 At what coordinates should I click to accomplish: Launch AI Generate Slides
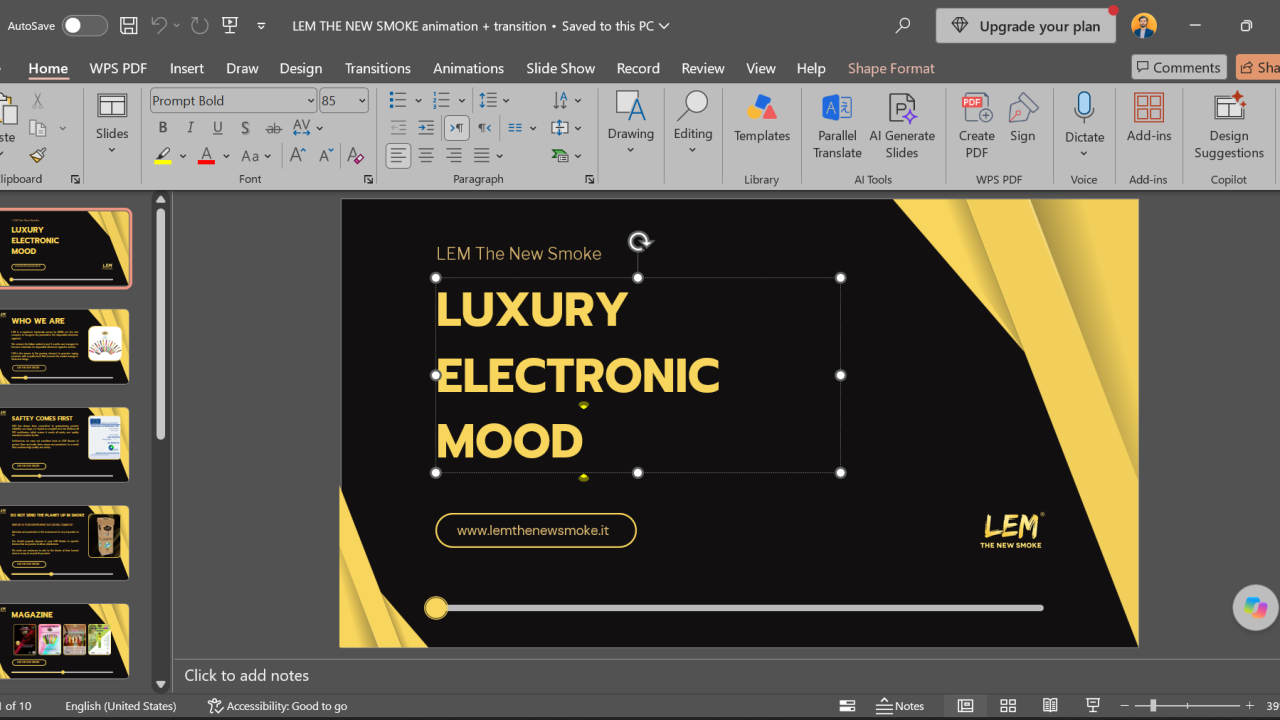click(902, 126)
